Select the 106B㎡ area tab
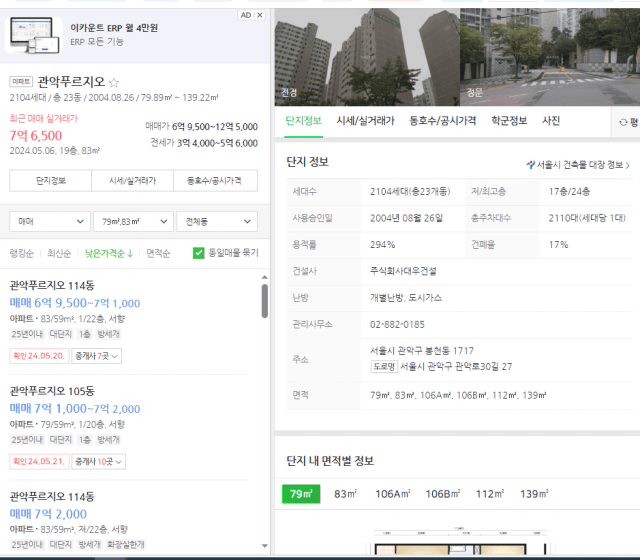The height and width of the screenshot is (560, 640). click(x=443, y=494)
